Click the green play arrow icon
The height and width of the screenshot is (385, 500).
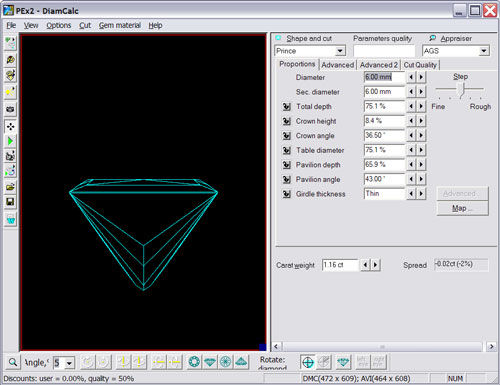[10, 141]
